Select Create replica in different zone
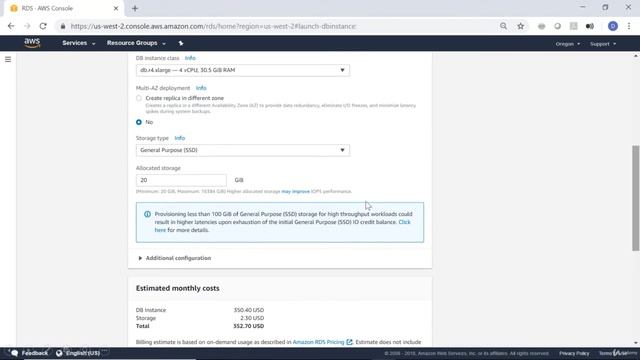This screenshot has width=640, height=360. pyautogui.click(x=139, y=98)
